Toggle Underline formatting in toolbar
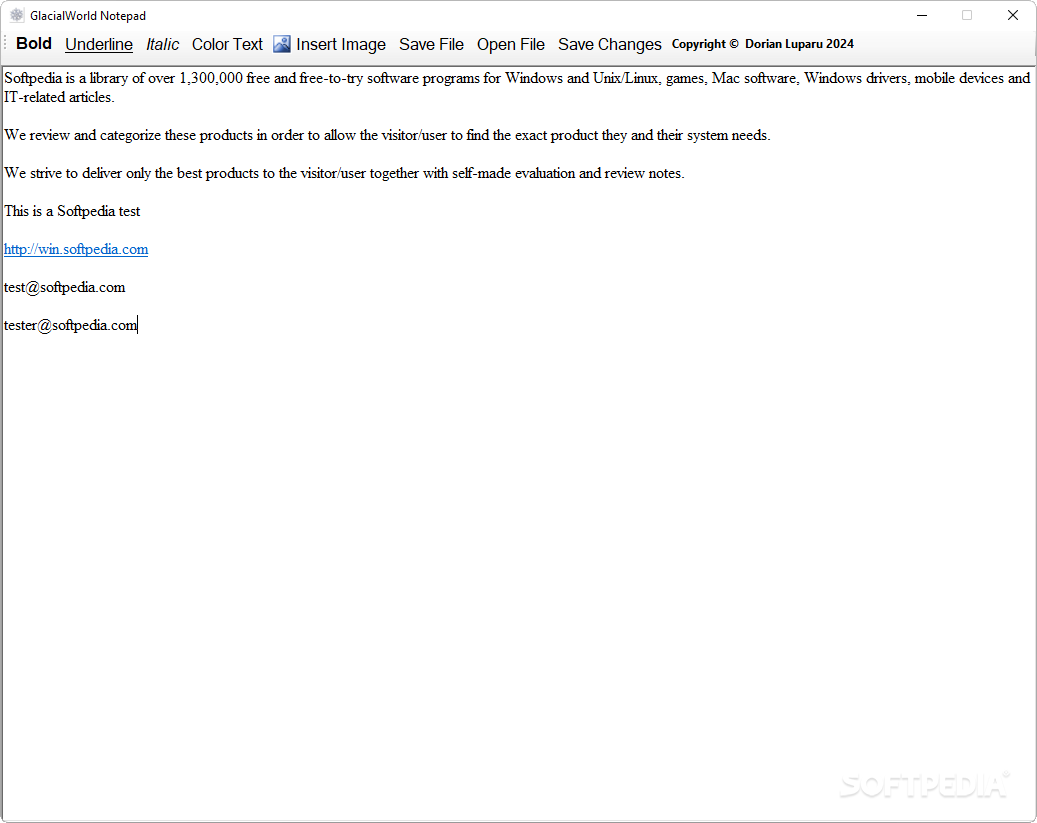The height and width of the screenshot is (823, 1037). point(99,44)
